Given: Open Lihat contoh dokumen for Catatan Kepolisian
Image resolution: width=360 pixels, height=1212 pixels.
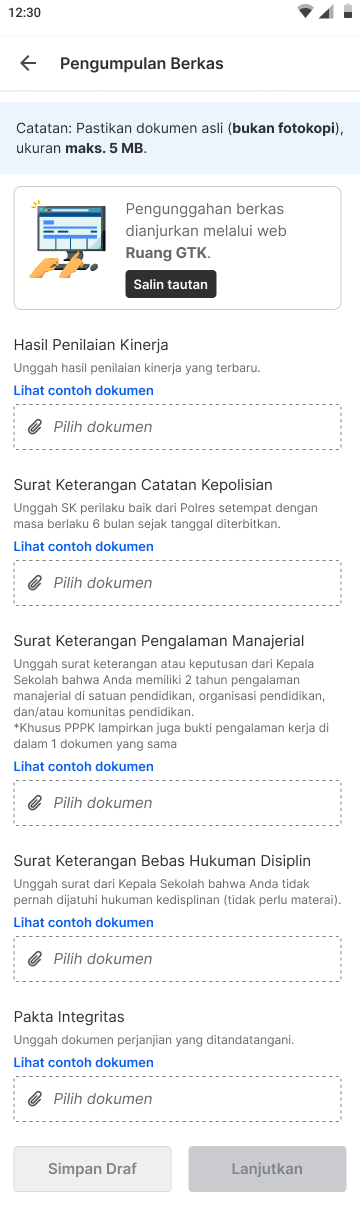Looking at the screenshot, I should tap(84, 546).
